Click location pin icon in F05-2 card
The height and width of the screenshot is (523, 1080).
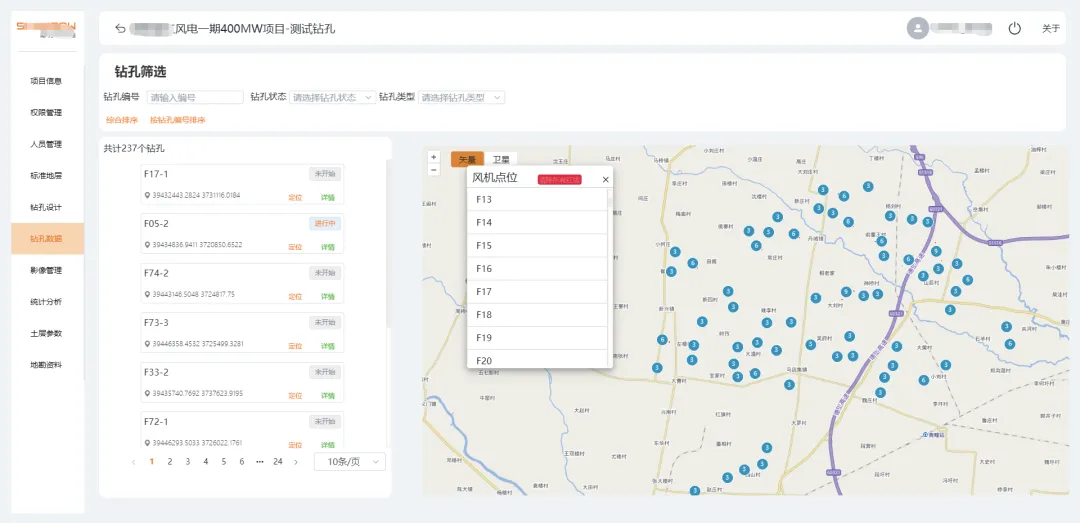147,245
